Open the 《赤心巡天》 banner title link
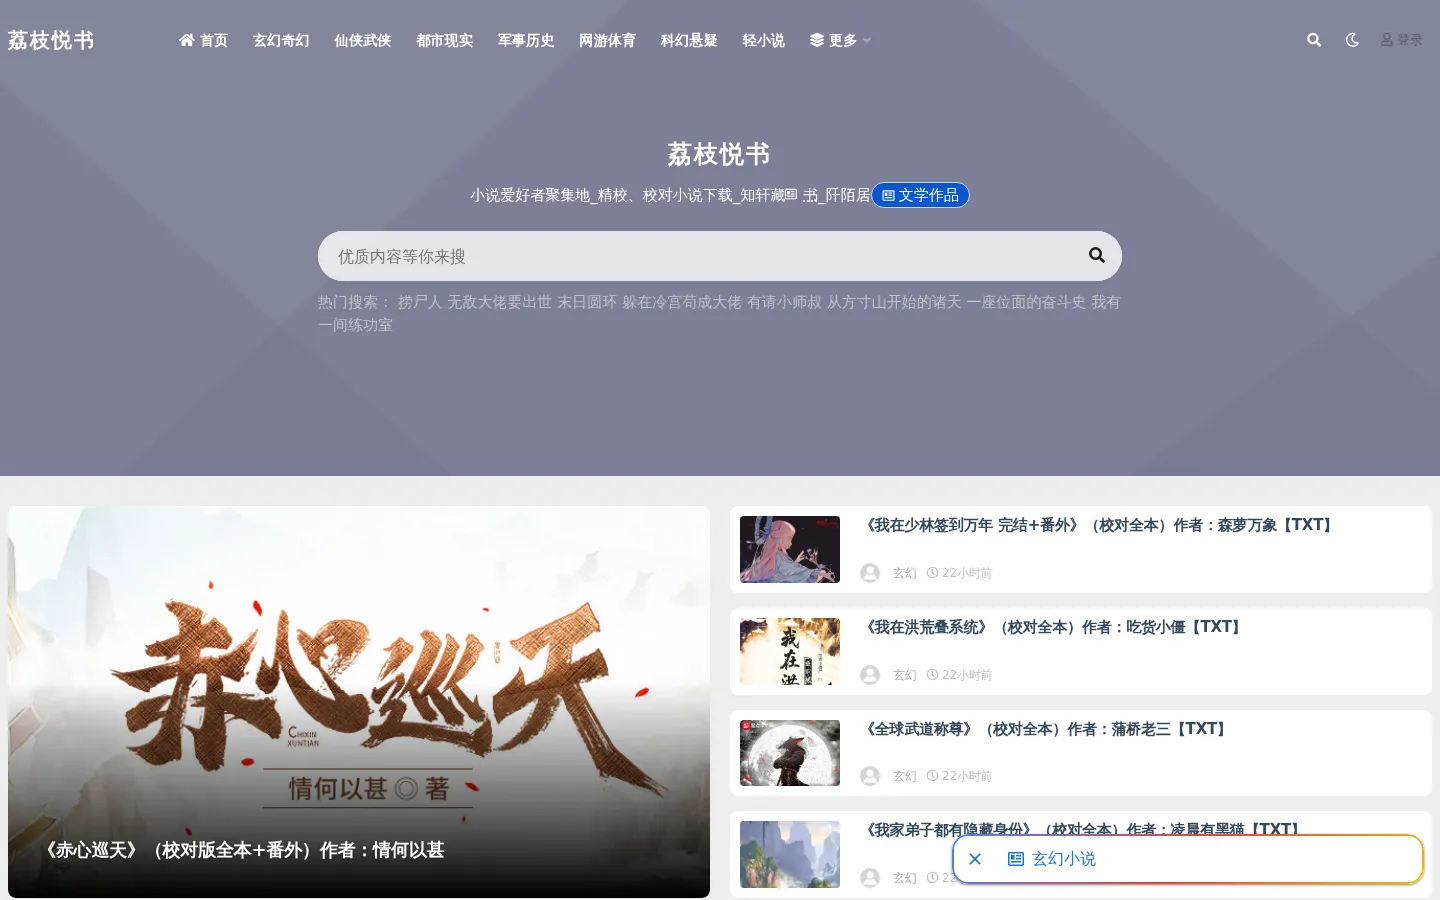 click(241, 850)
